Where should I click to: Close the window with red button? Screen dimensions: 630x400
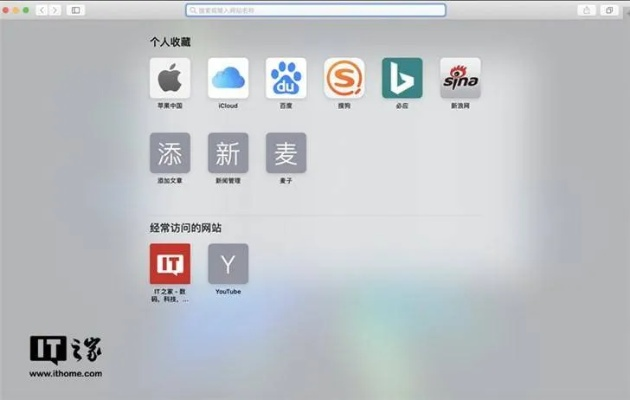coord(6,10)
